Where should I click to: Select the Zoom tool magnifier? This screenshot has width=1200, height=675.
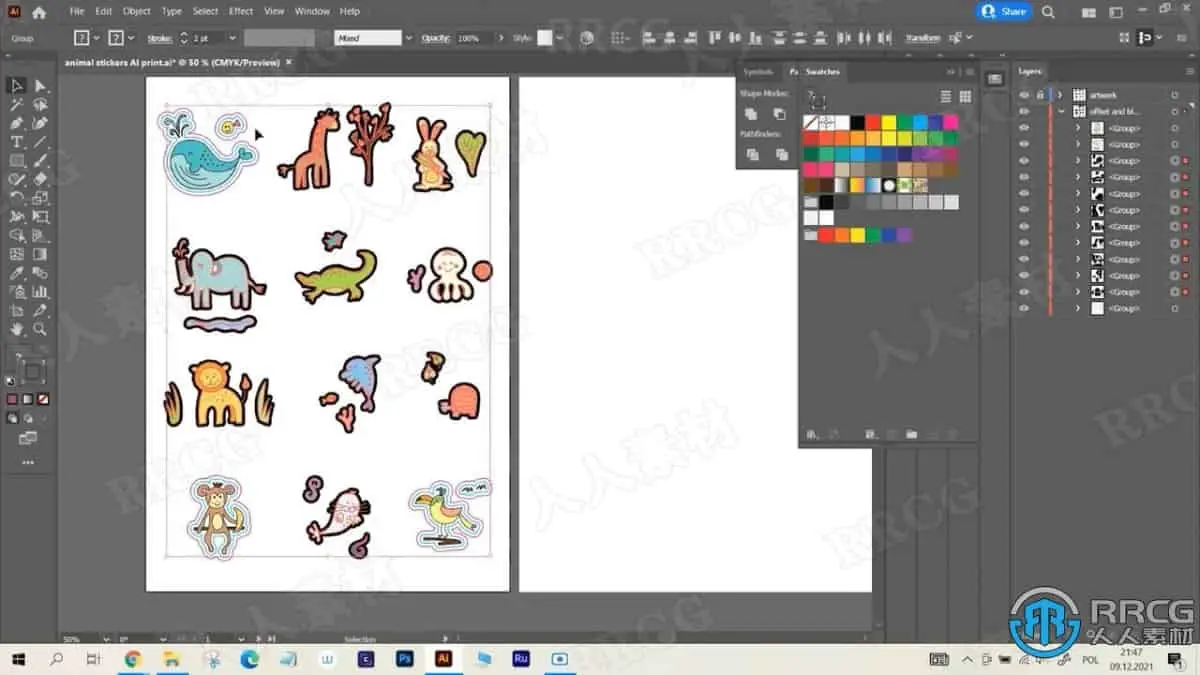(x=40, y=329)
